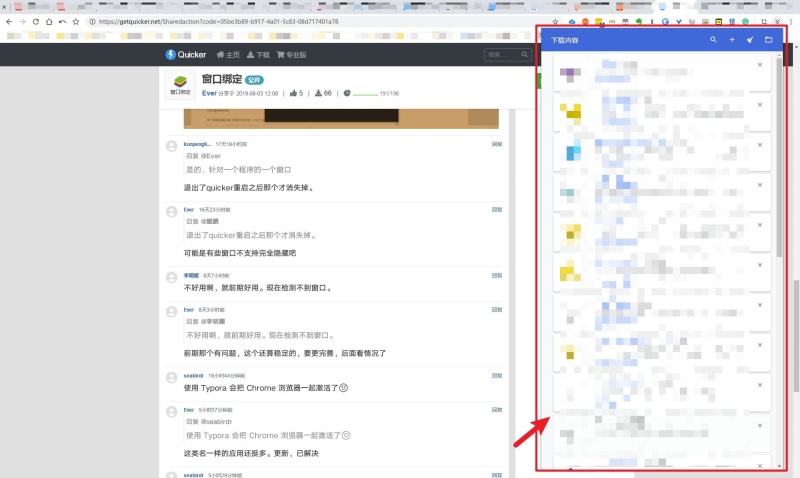Click avatar beside kunpeng9's comment

tap(171, 146)
